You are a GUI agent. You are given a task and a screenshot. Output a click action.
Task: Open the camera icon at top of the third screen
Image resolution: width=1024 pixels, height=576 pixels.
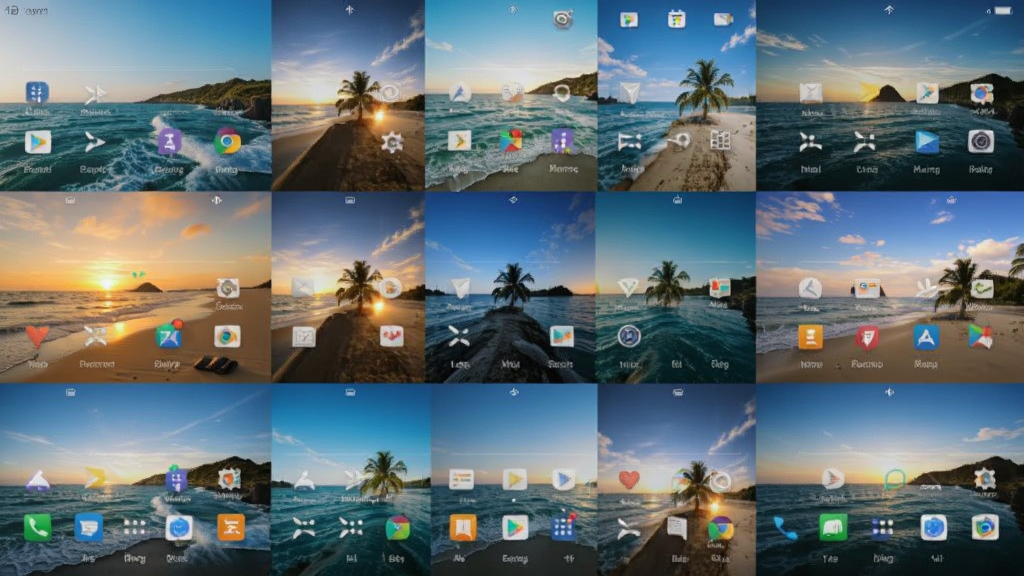(x=562, y=20)
